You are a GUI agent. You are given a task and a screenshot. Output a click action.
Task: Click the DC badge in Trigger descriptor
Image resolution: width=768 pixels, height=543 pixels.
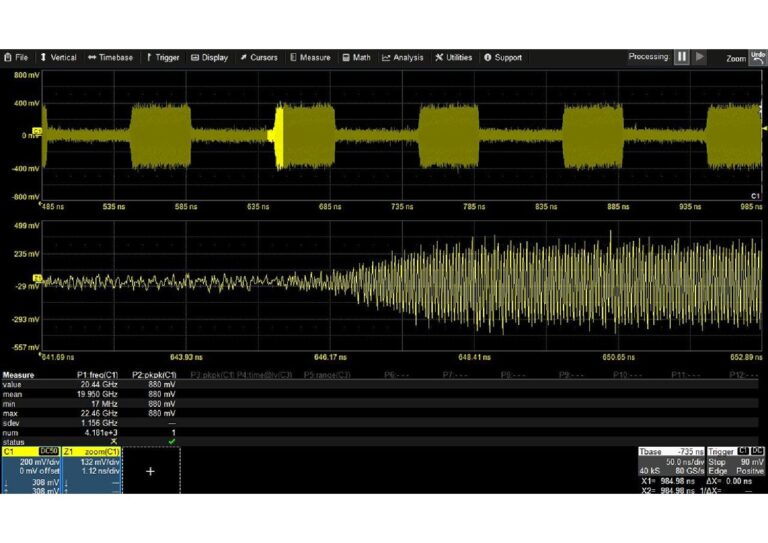[x=757, y=451]
